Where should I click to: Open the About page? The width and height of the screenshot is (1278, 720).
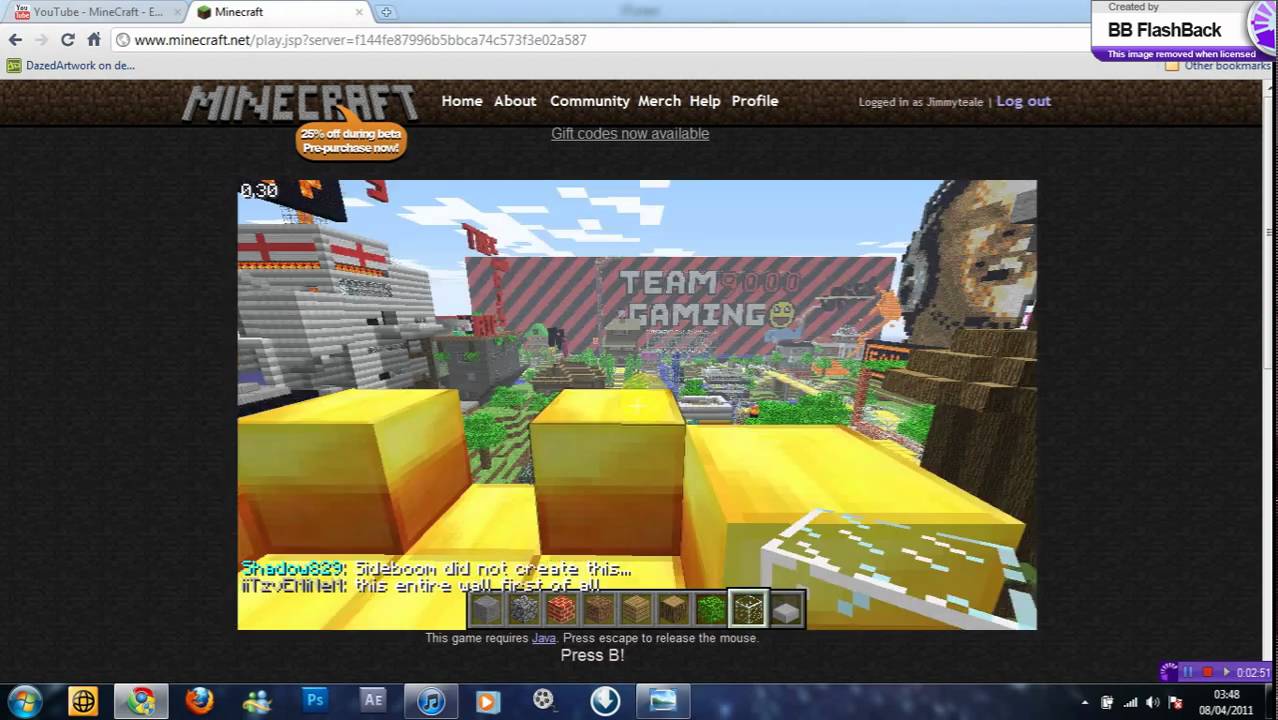pos(515,101)
